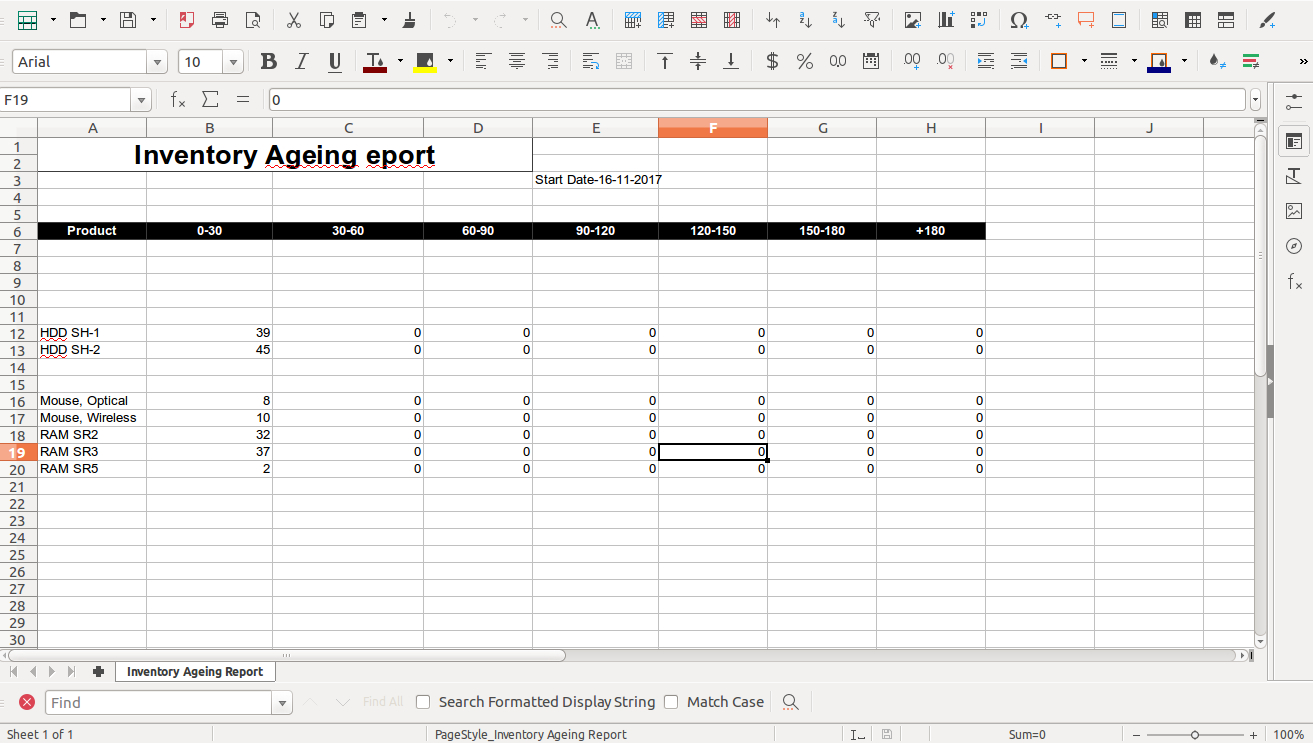Close the Find toolbar
Screen dimensions: 1313x743
click(x=27, y=701)
